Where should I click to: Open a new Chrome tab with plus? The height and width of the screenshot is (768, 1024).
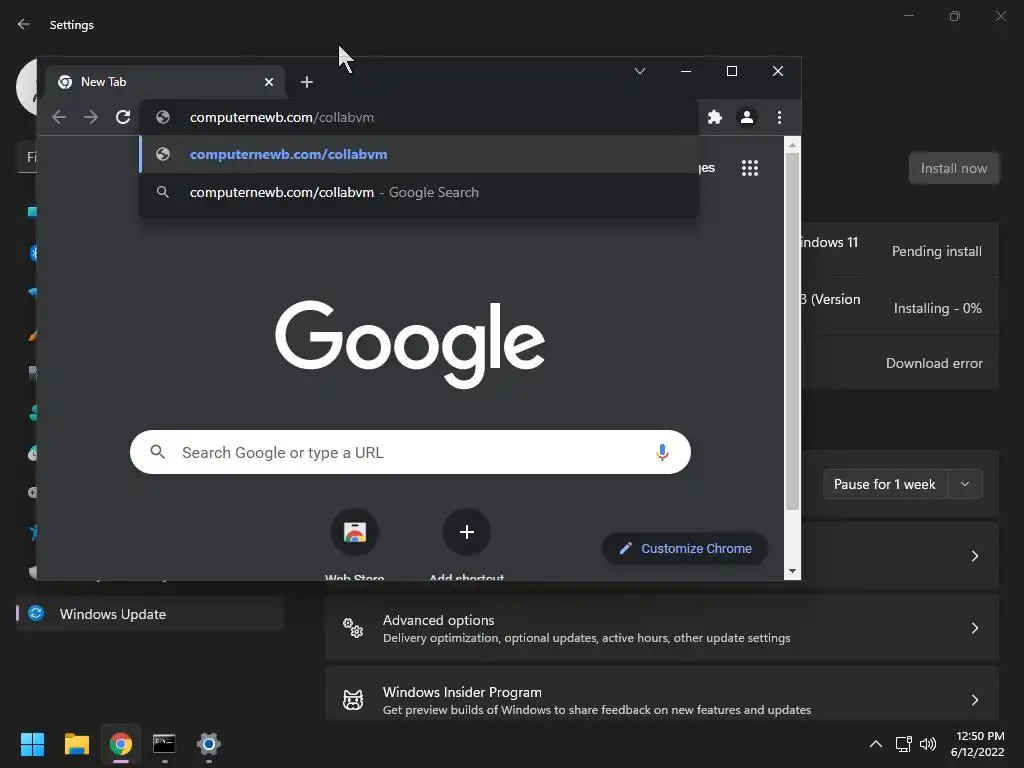(x=307, y=82)
